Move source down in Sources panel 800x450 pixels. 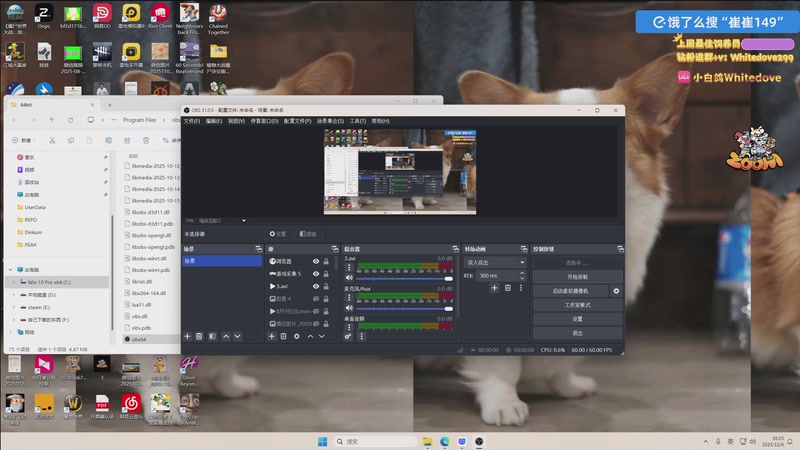[322, 337]
